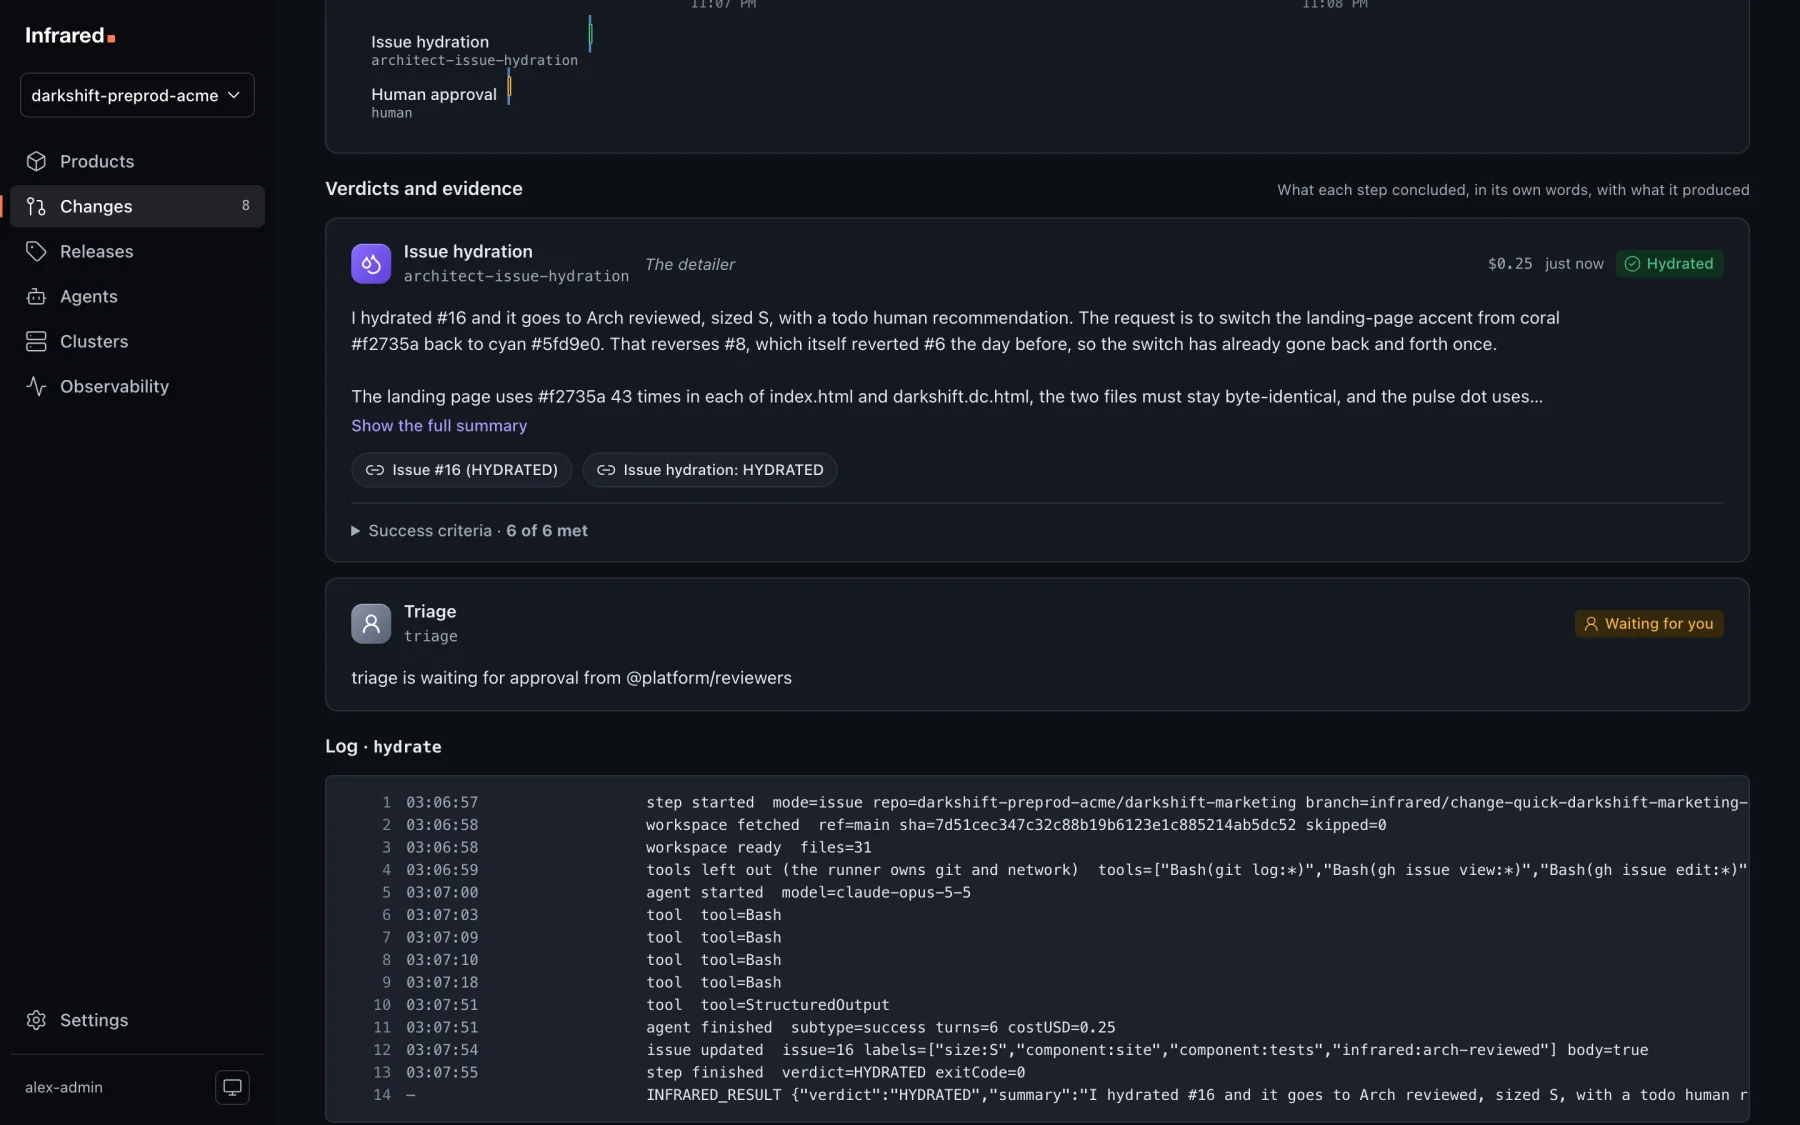
Task: Click the Releases tag icon
Action: point(37,251)
